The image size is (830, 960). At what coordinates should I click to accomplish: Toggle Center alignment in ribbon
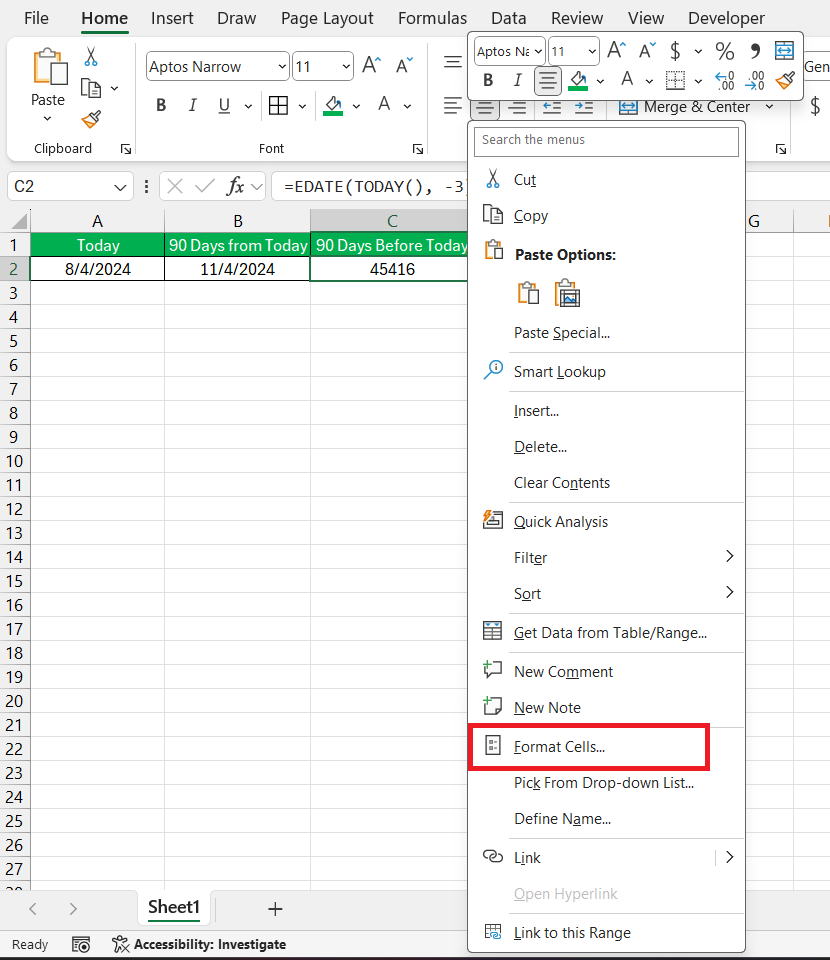point(485,108)
